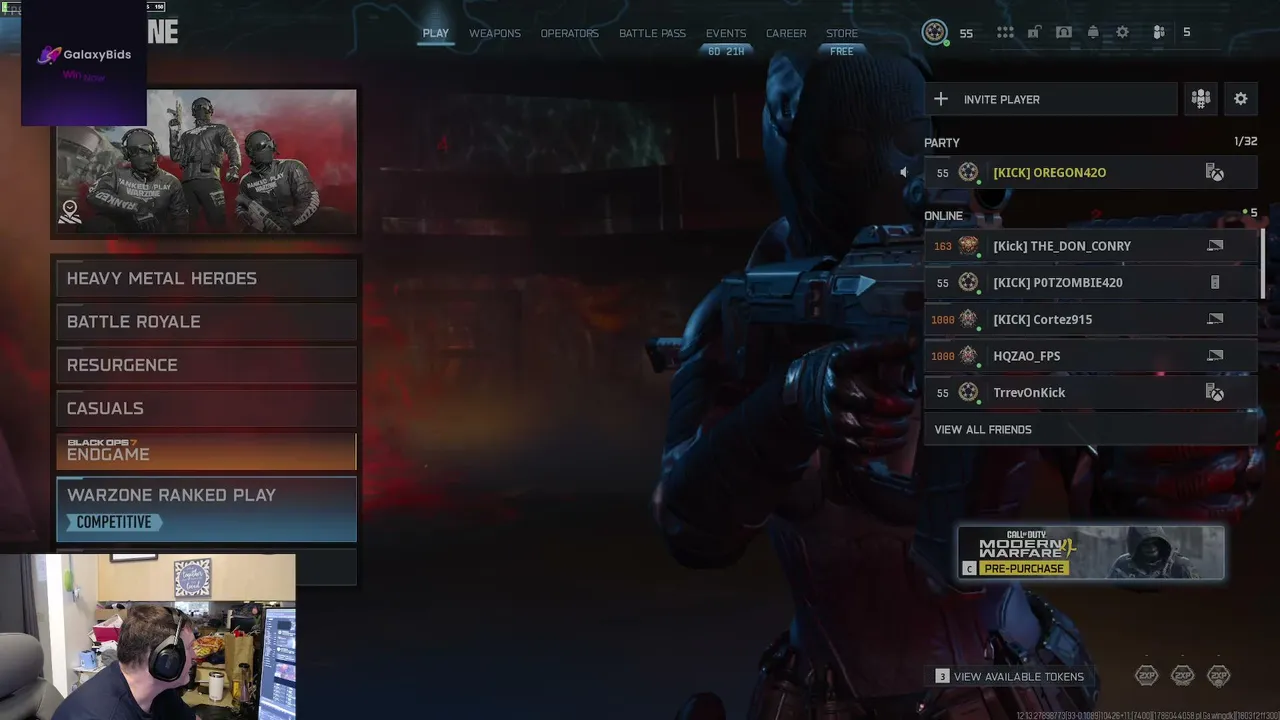
Task: Click the PC platform icon on Cortez915's row
Action: pyautogui.click(x=1215, y=319)
